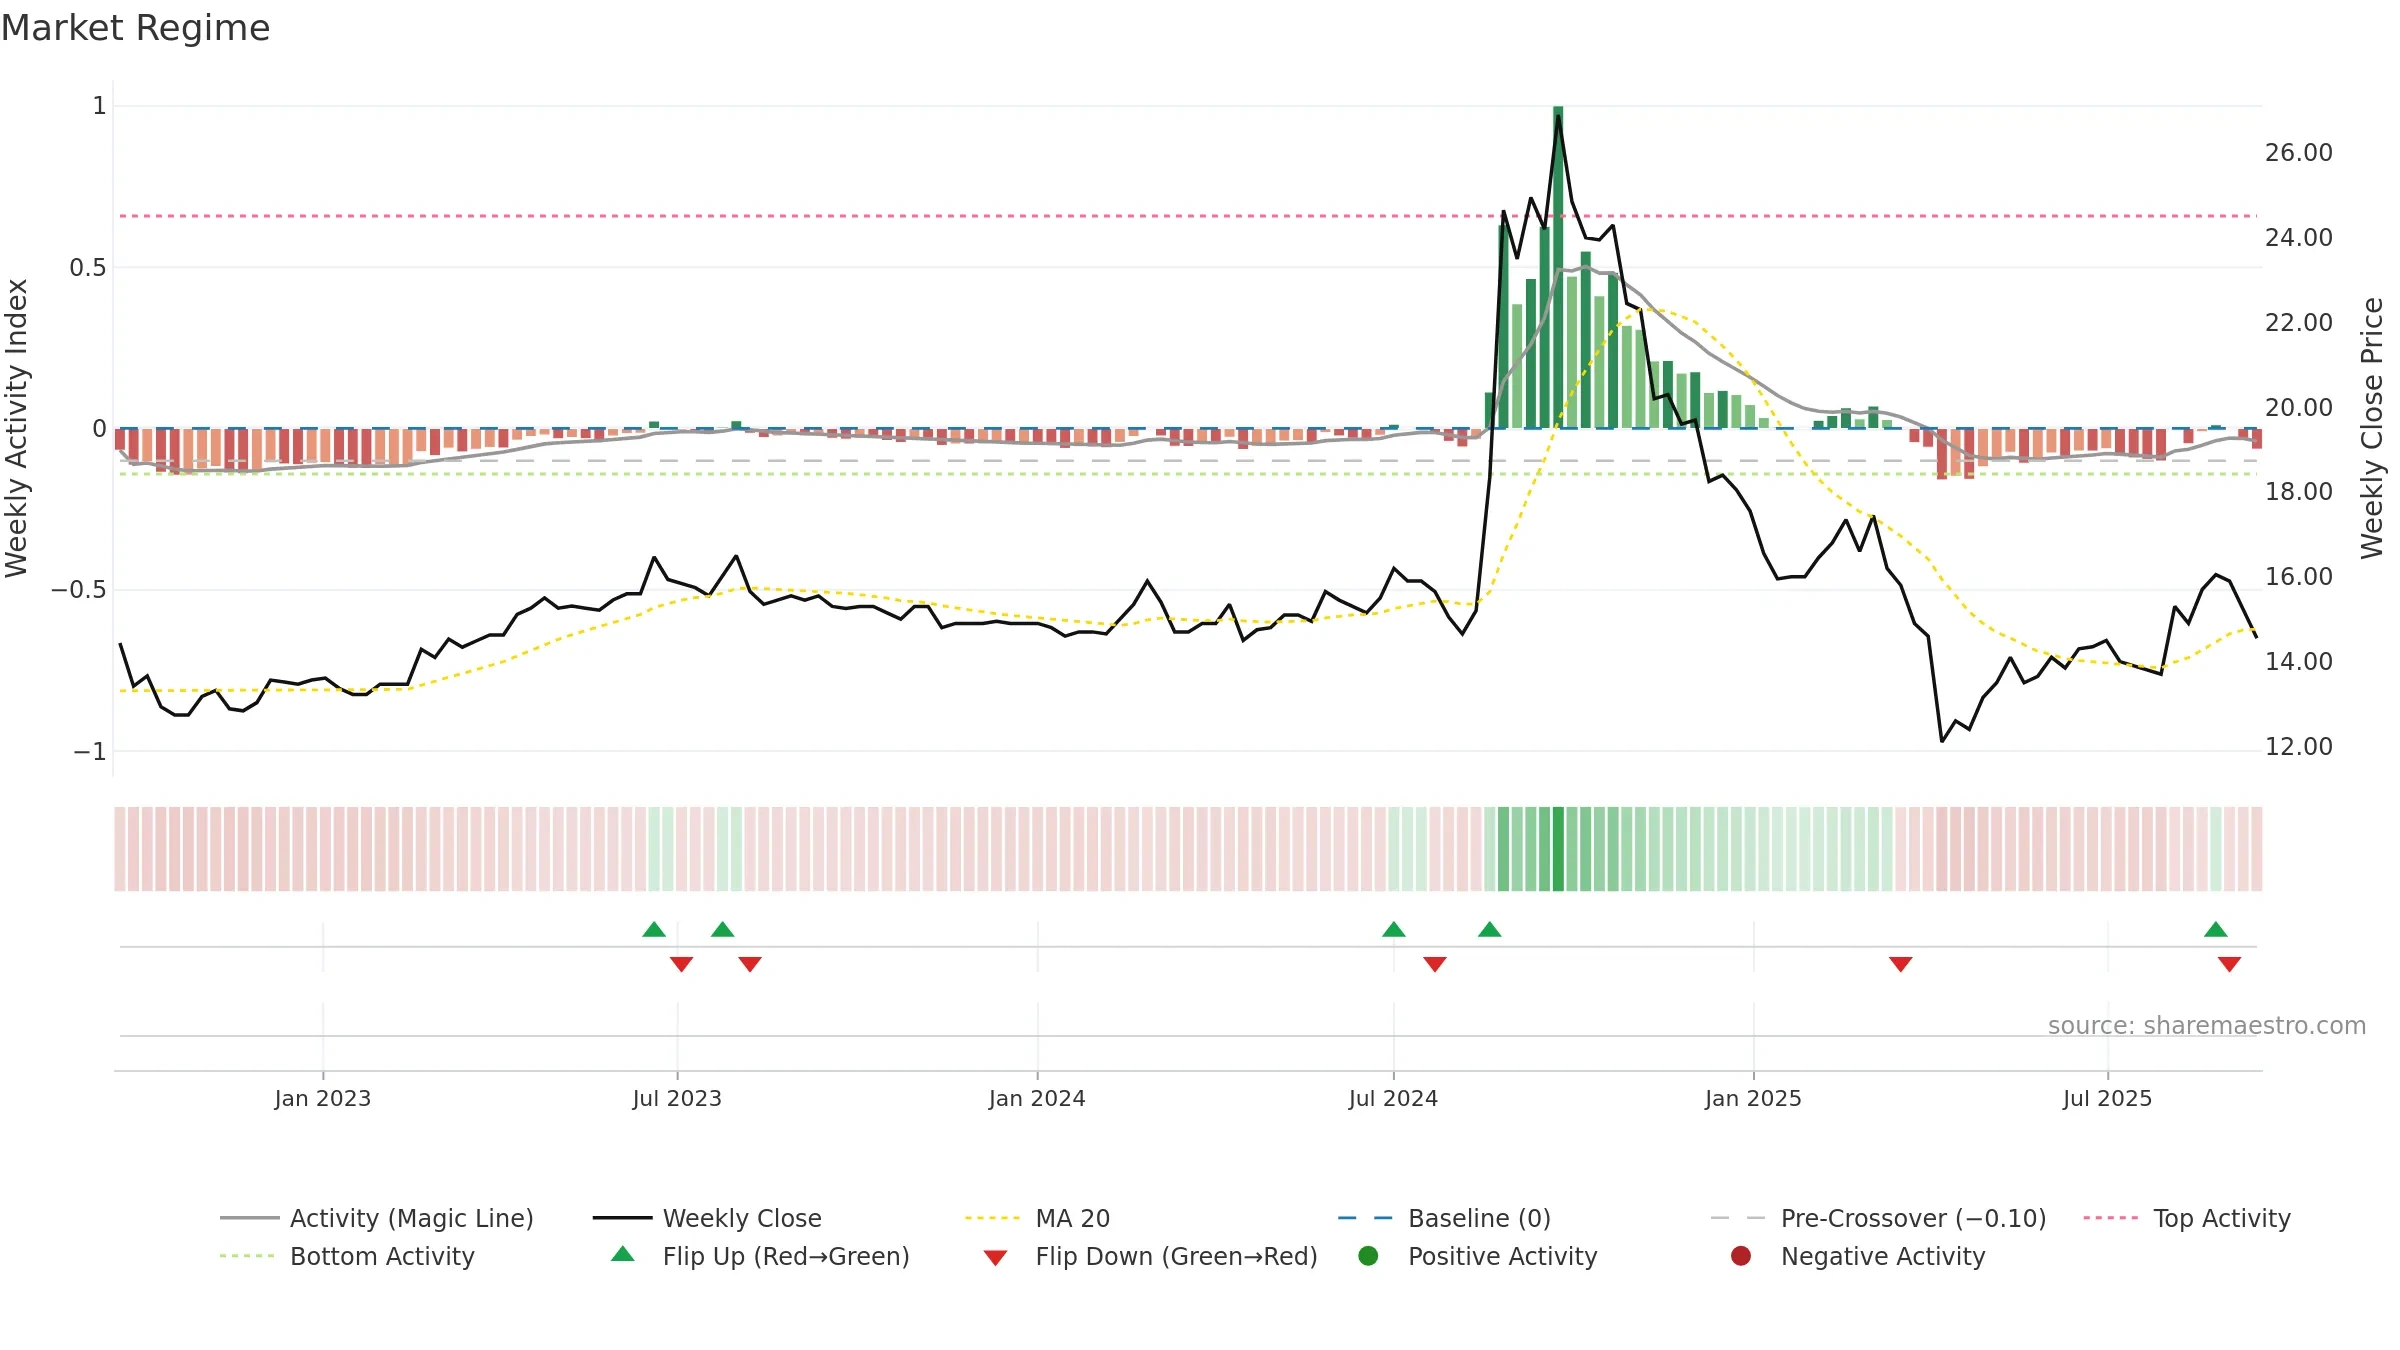Click the Jan 2025 axis label
Viewport: 2400px width, 1350px height.
pyautogui.click(x=1753, y=1098)
